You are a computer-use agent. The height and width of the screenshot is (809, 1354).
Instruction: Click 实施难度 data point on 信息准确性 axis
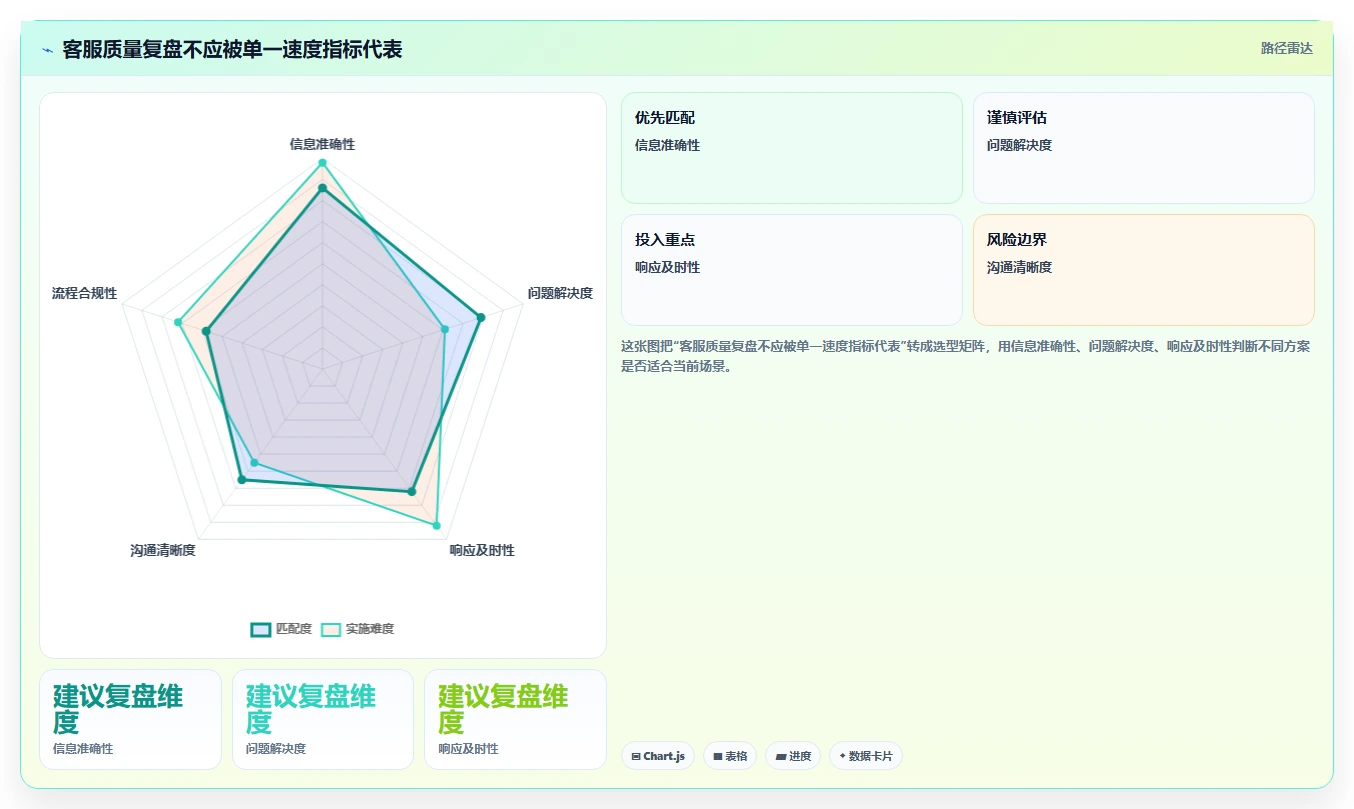[x=322, y=163]
